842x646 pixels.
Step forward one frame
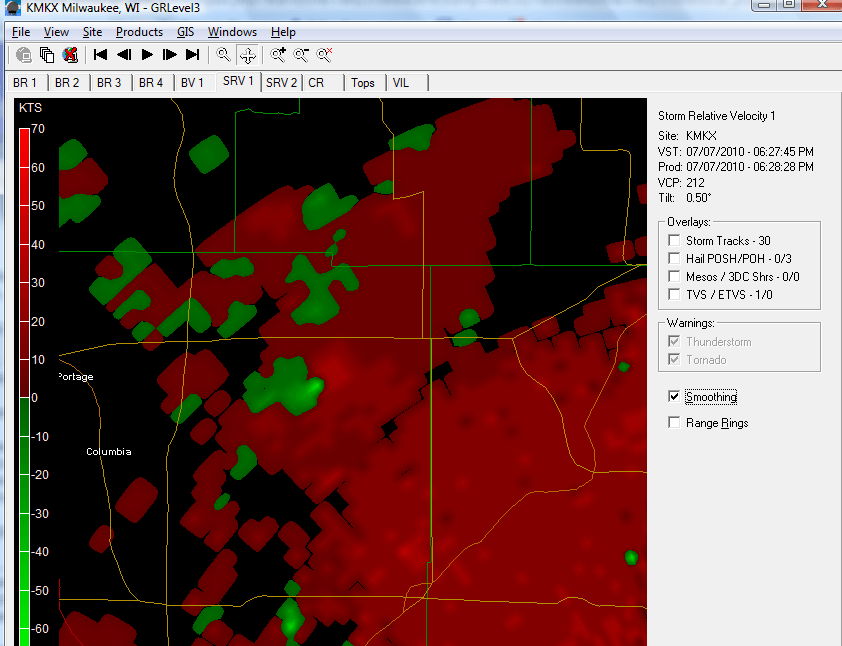170,54
